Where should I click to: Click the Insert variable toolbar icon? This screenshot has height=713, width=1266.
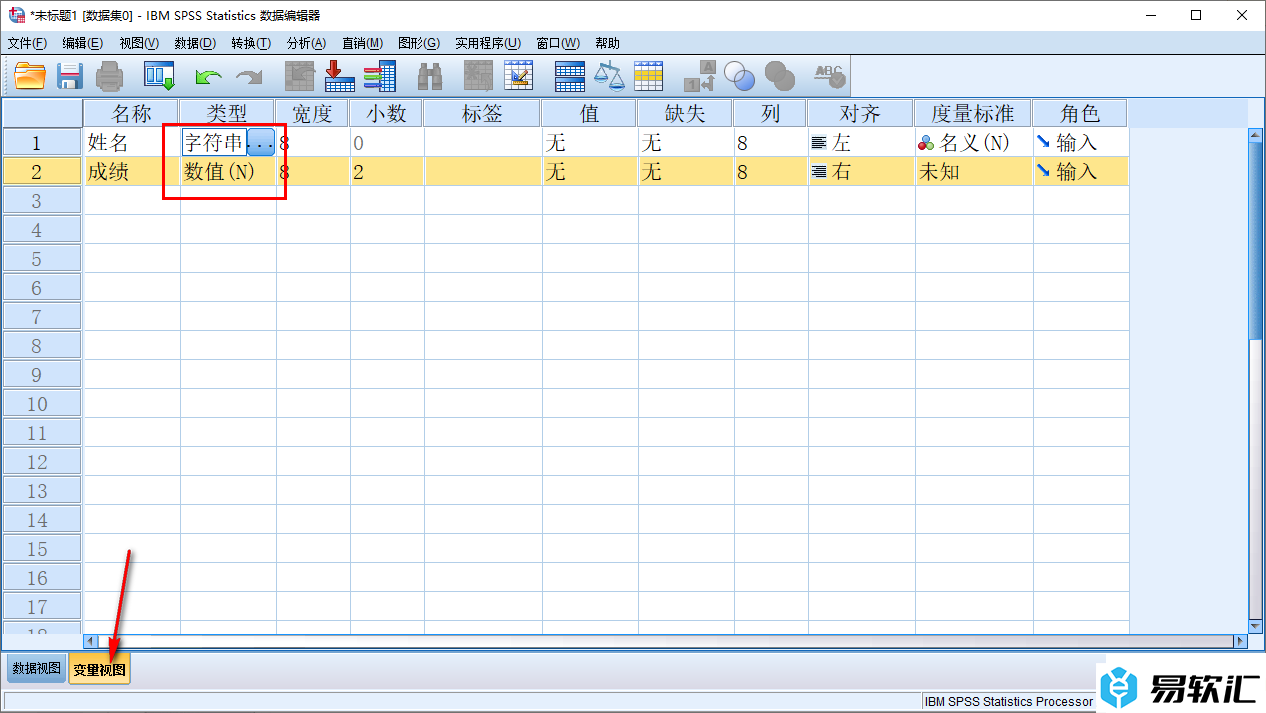tap(519, 76)
